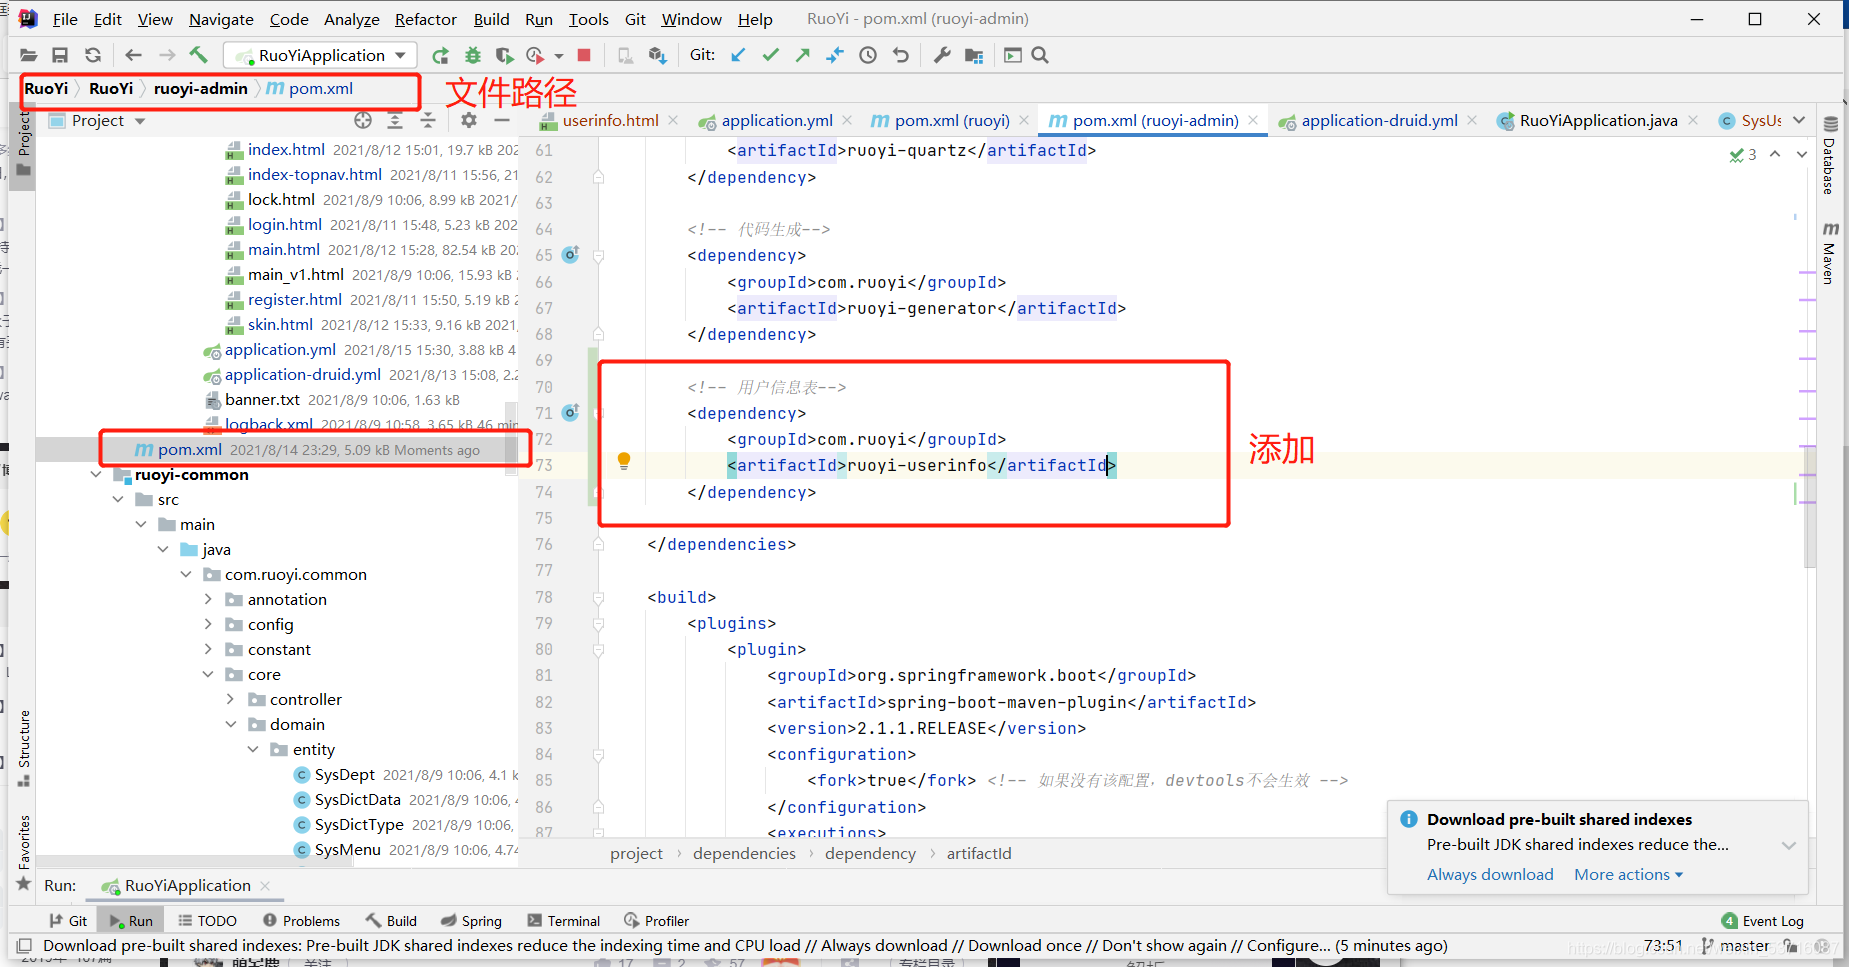Click the master Git branch widget
The image size is (1849, 967).
[1736, 945]
